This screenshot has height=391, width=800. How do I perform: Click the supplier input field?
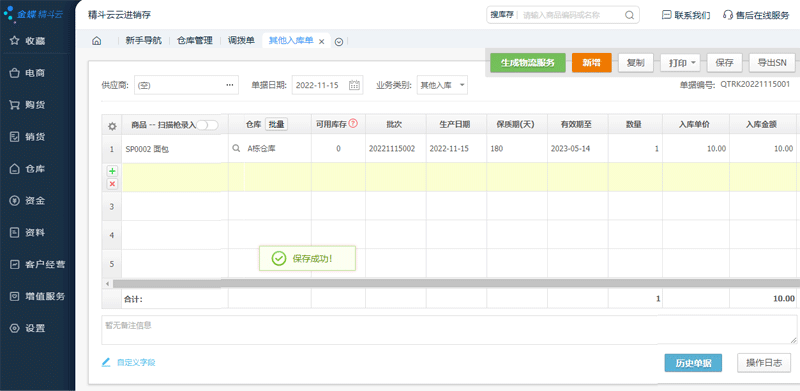pos(186,85)
